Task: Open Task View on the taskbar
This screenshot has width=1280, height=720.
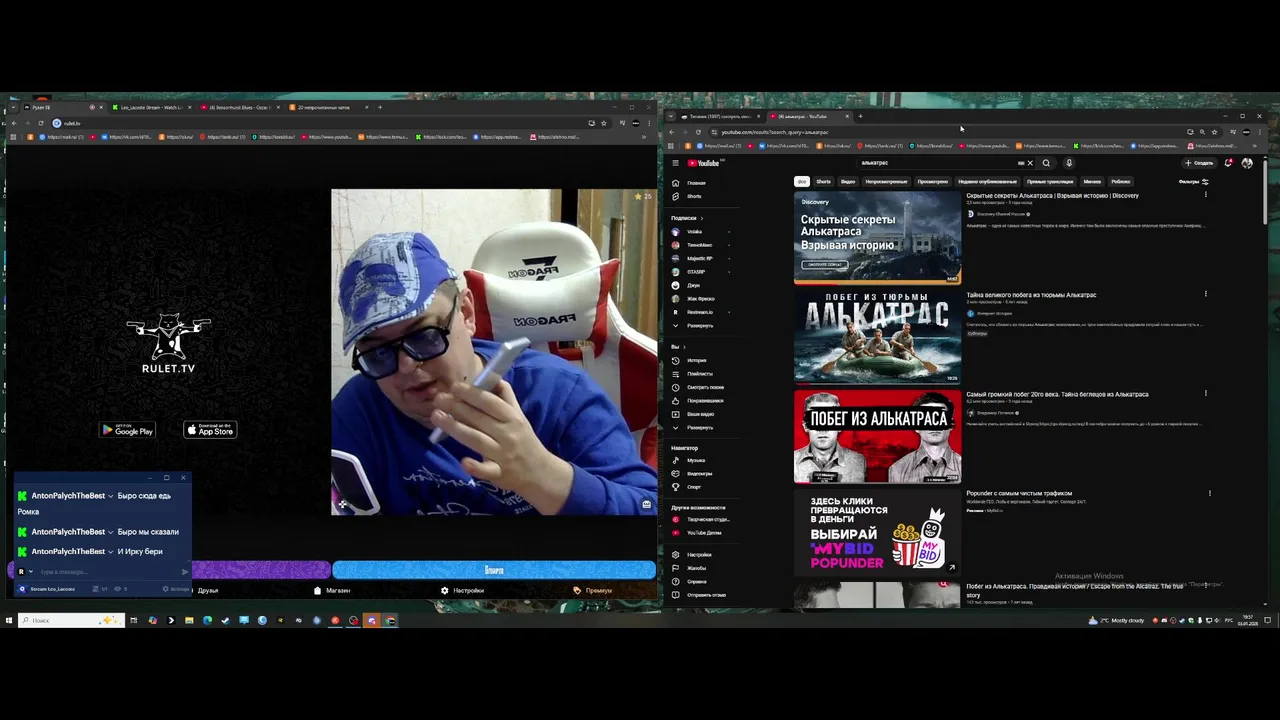Action: tap(133, 620)
